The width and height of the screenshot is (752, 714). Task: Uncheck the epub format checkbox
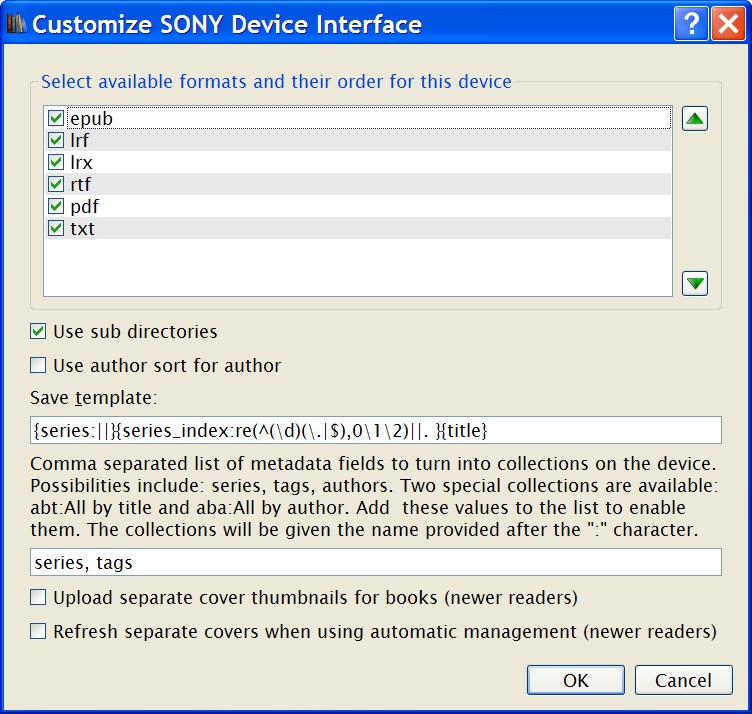pos(56,119)
